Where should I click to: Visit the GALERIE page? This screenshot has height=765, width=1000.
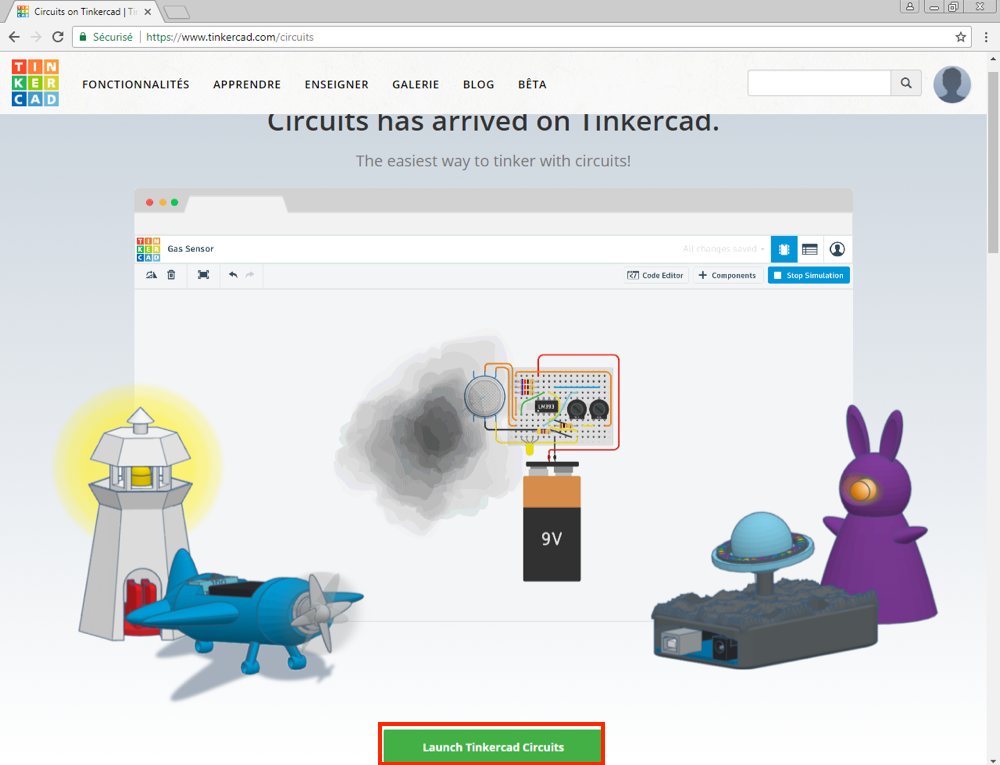click(416, 84)
